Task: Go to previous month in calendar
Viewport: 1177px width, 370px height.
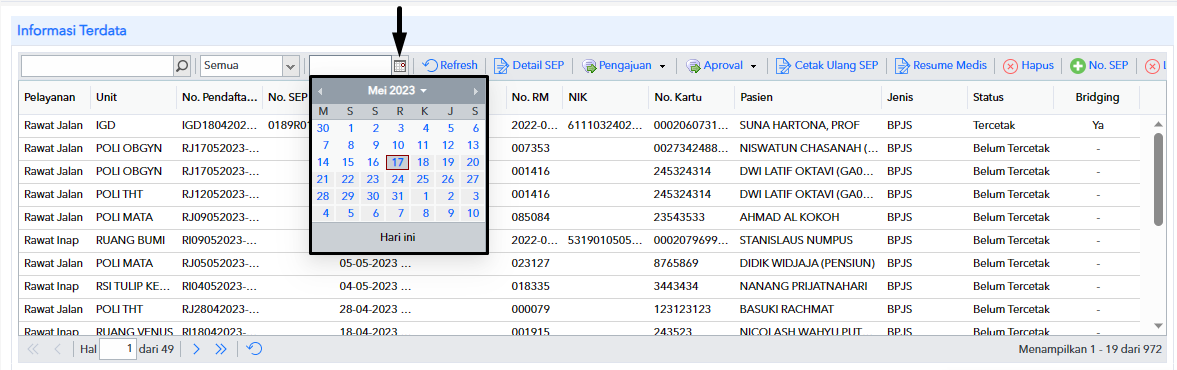Action: coord(321,91)
